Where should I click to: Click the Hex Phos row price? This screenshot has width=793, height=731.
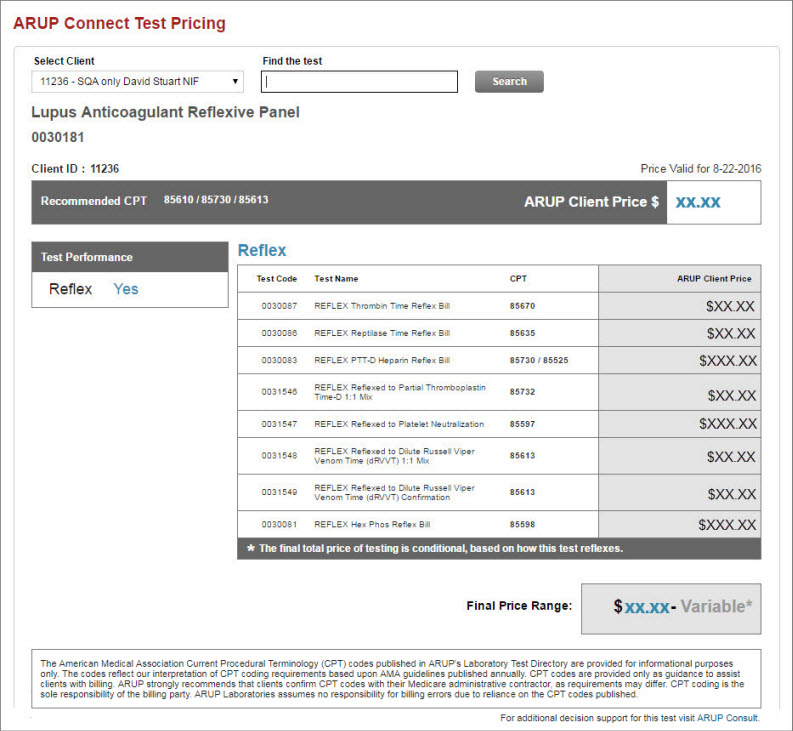pos(727,525)
